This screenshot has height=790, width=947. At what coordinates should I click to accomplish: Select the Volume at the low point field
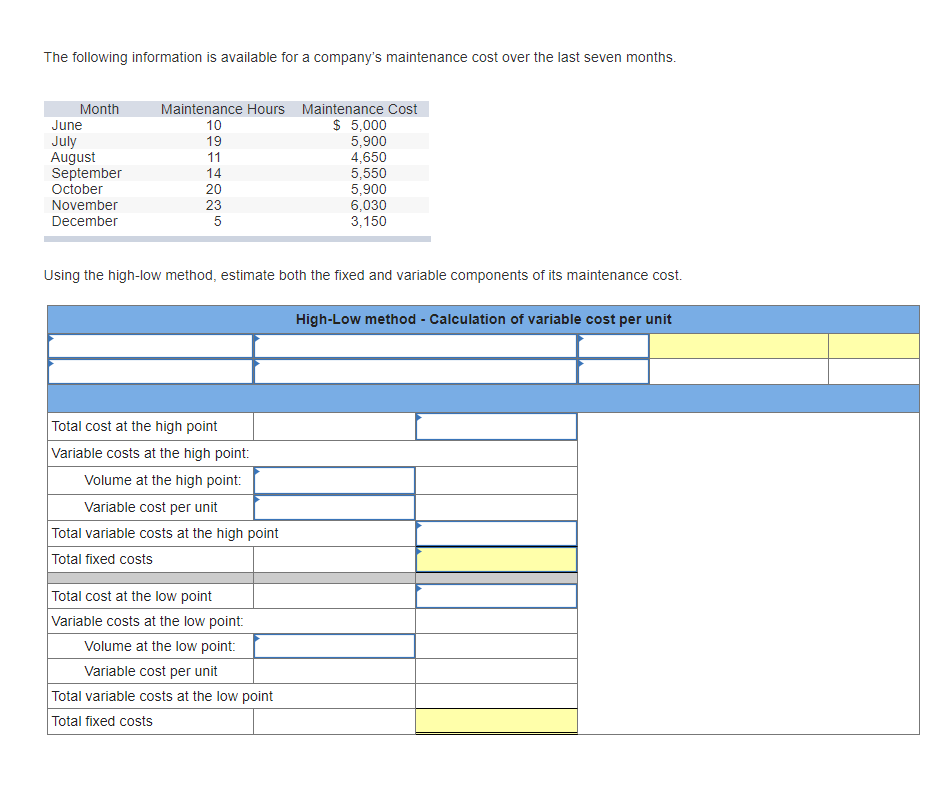pyautogui.click(x=335, y=646)
